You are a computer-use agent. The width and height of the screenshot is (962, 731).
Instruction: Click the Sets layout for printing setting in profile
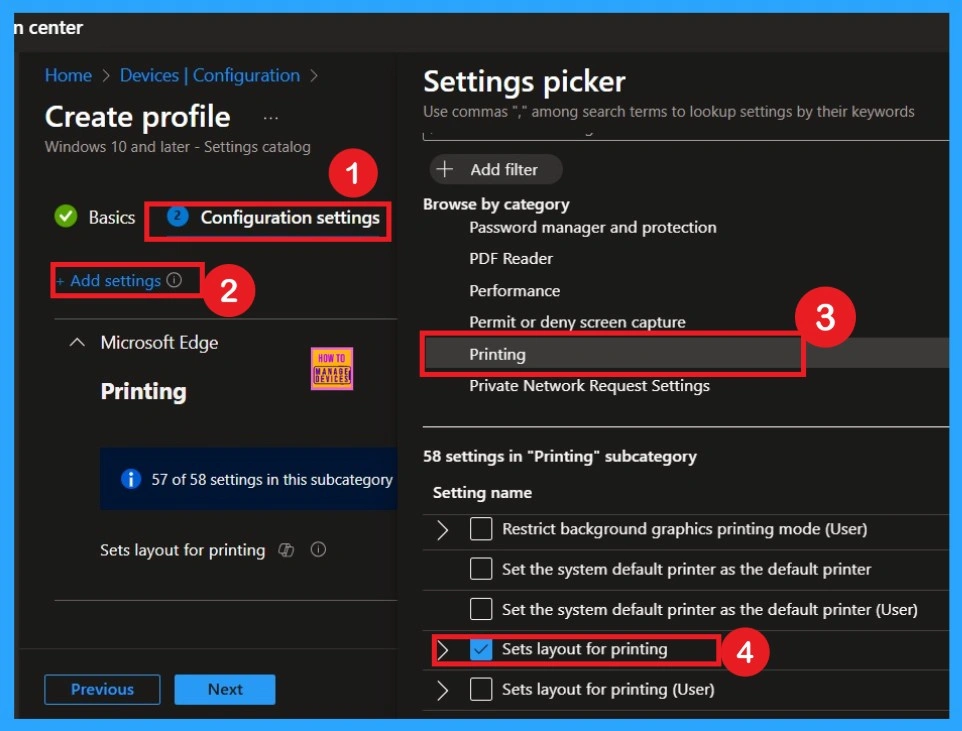[x=183, y=550]
